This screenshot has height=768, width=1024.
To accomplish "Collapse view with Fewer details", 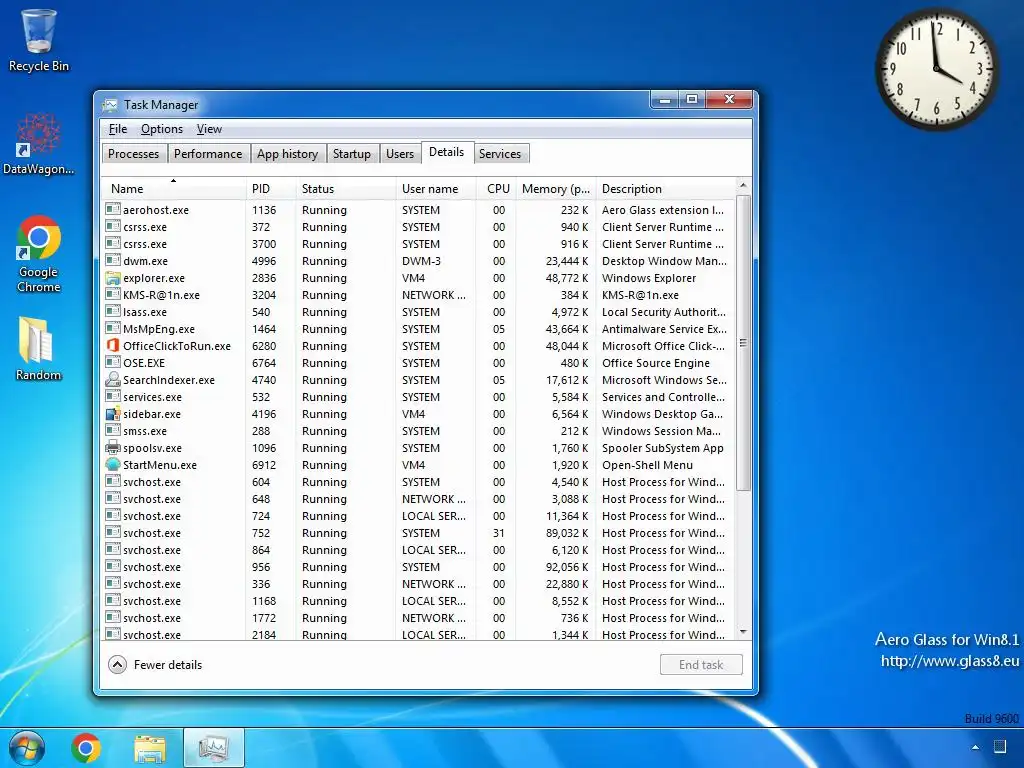I will 155,665.
